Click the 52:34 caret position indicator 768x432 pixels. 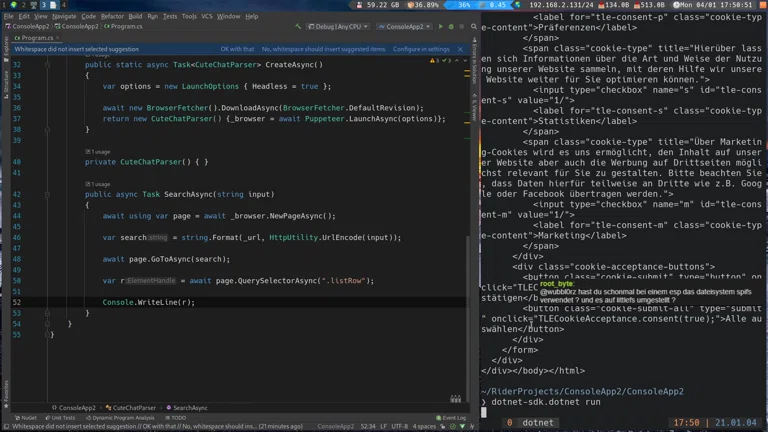[x=368, y=427]
